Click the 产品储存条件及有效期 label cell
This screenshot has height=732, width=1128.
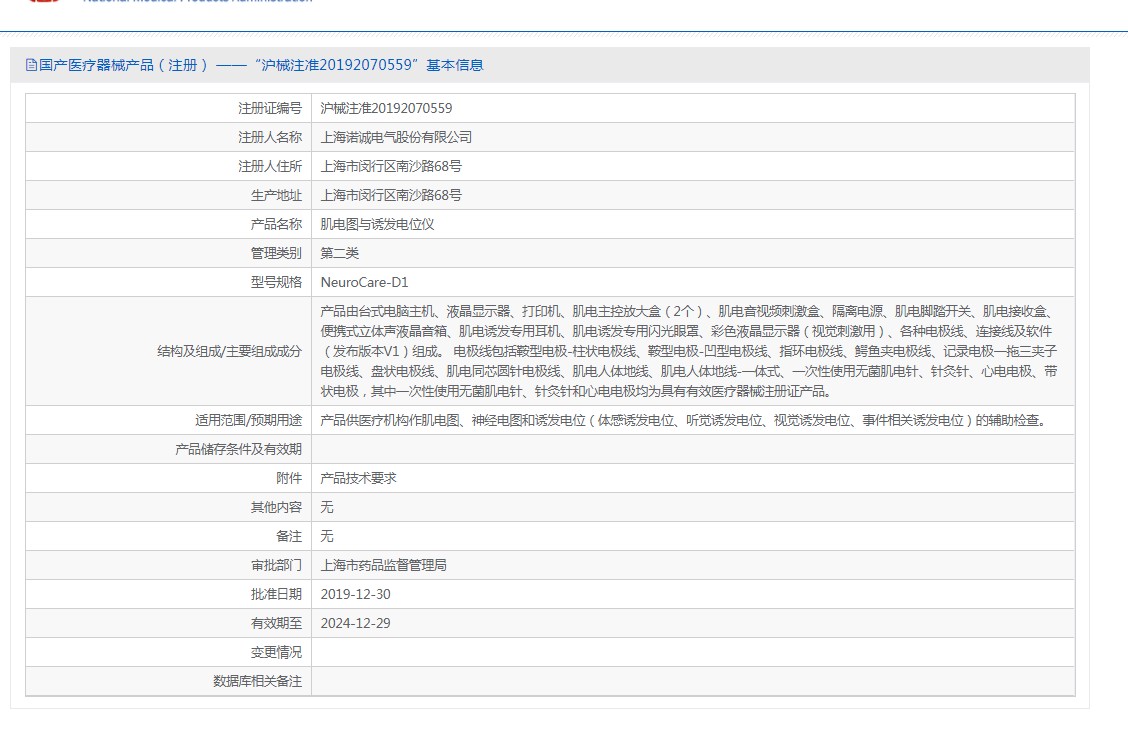(x=168, y=449)
